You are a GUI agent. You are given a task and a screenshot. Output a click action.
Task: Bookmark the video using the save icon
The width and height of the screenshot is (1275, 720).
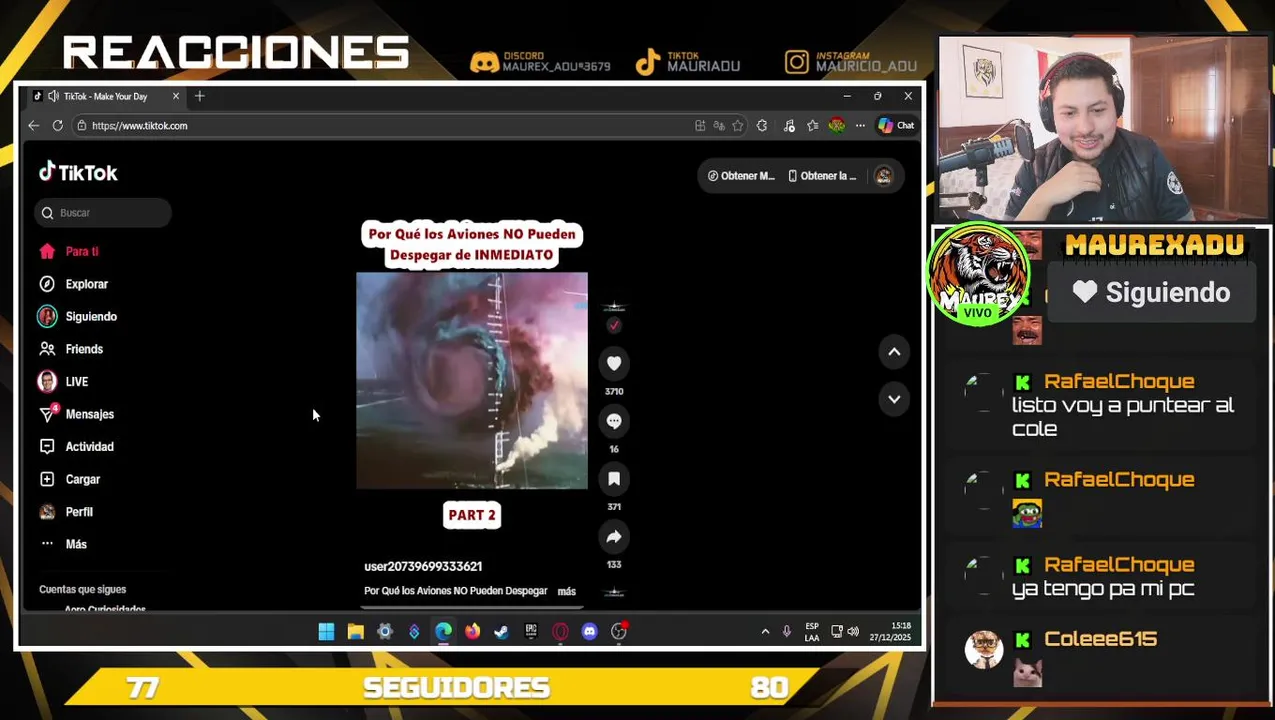coord(614,480)
